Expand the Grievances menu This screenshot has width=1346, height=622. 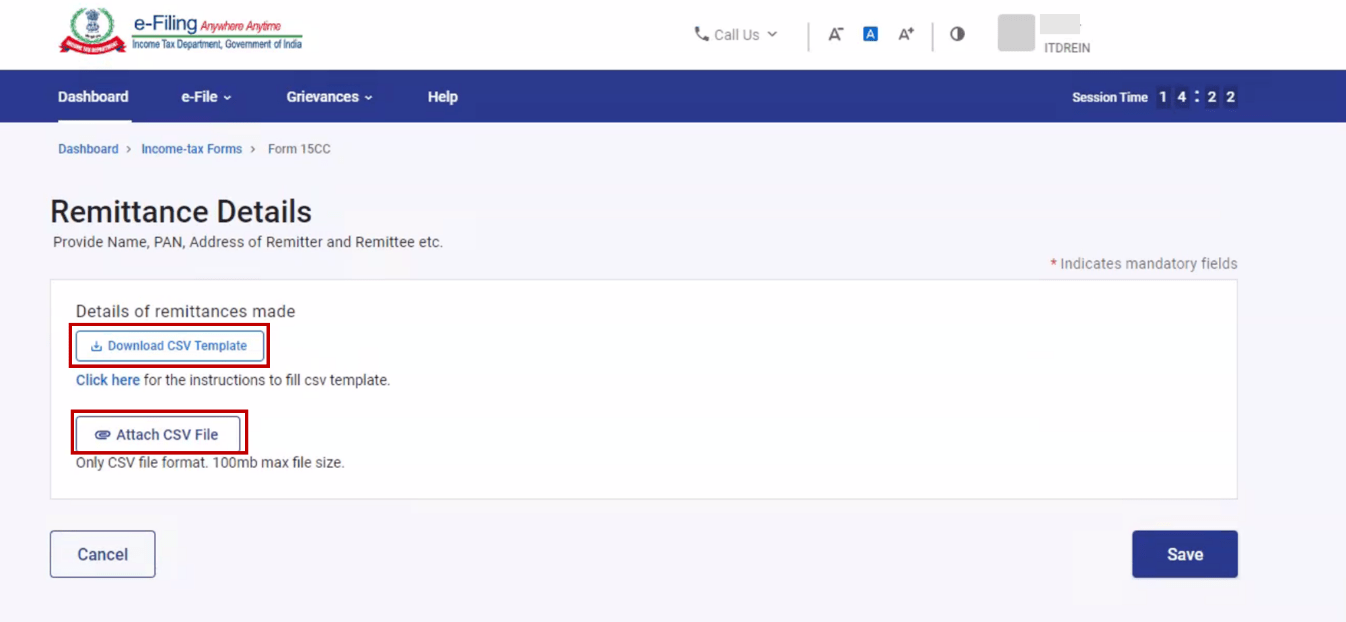point(329,97)
